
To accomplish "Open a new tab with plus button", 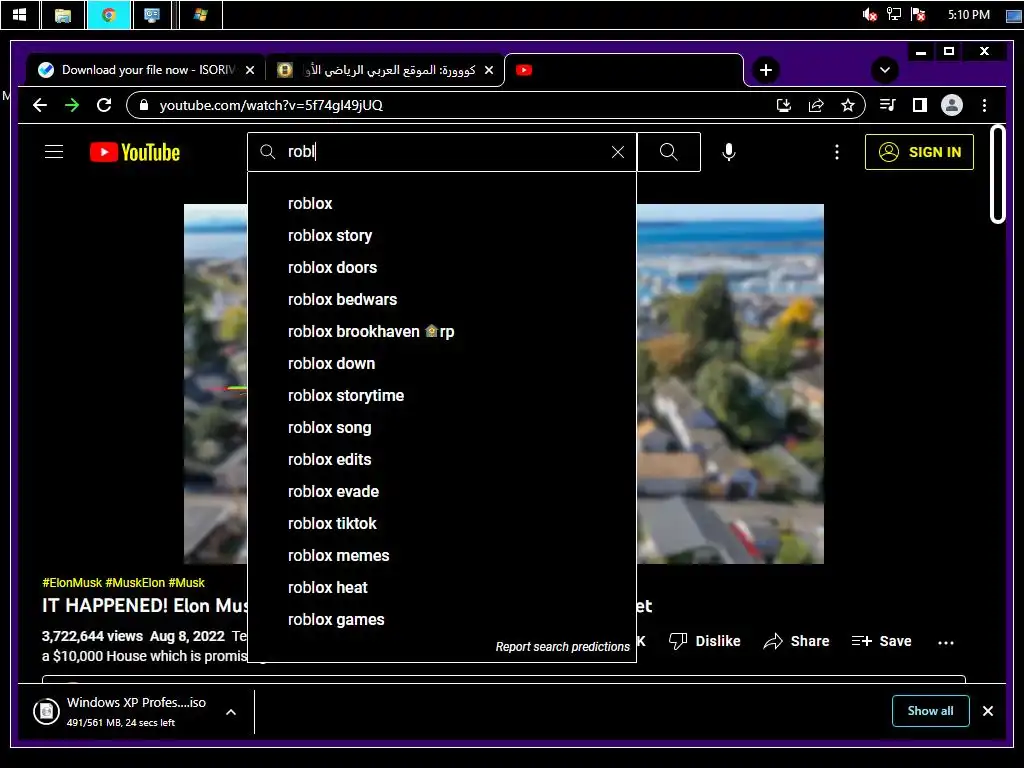I will [766, 70].
